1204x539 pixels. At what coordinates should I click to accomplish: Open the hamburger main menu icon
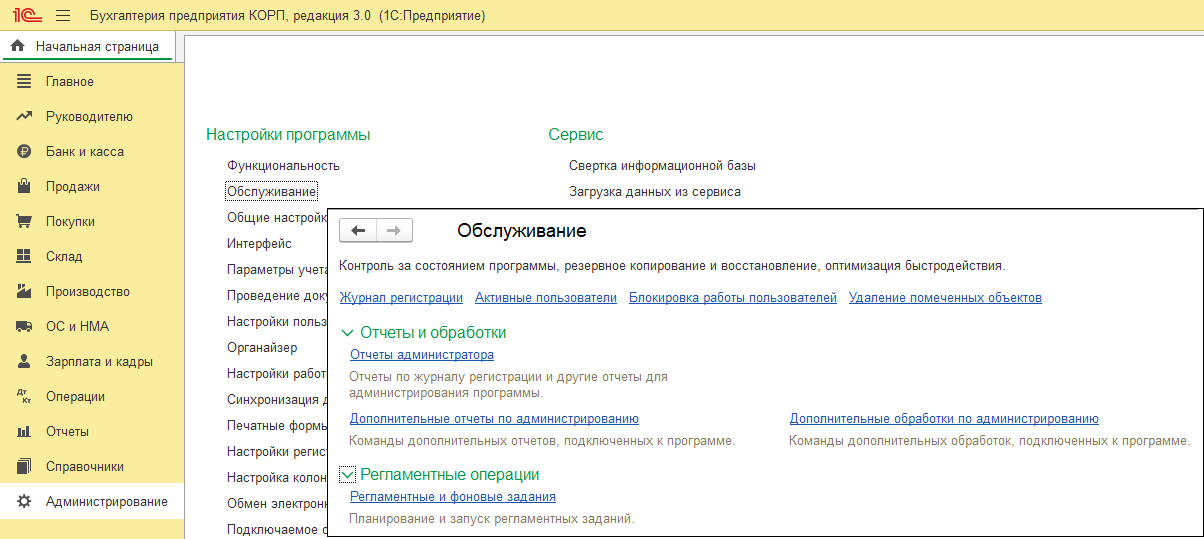tap(63, 17)
